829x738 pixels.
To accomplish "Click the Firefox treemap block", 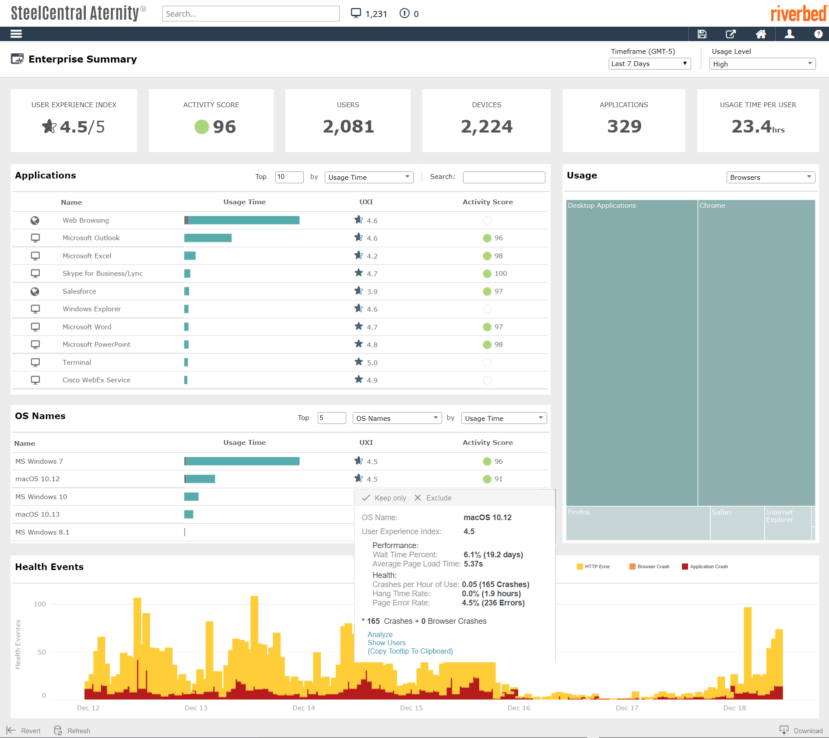I will click(x=638, y=523).
